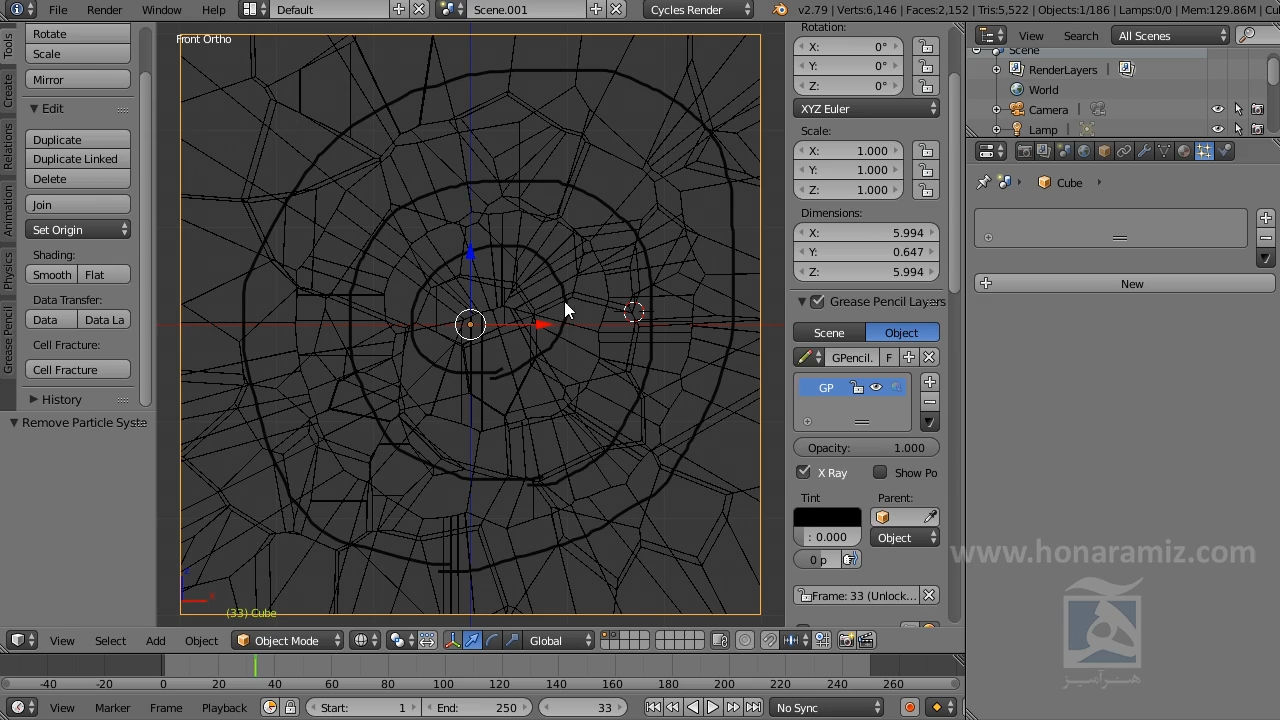Image resolution: width=1280 pixels, height=720 pixels.
Task: Open the XYZ Euler rotation mode dropdown
Action: [867, 108]
